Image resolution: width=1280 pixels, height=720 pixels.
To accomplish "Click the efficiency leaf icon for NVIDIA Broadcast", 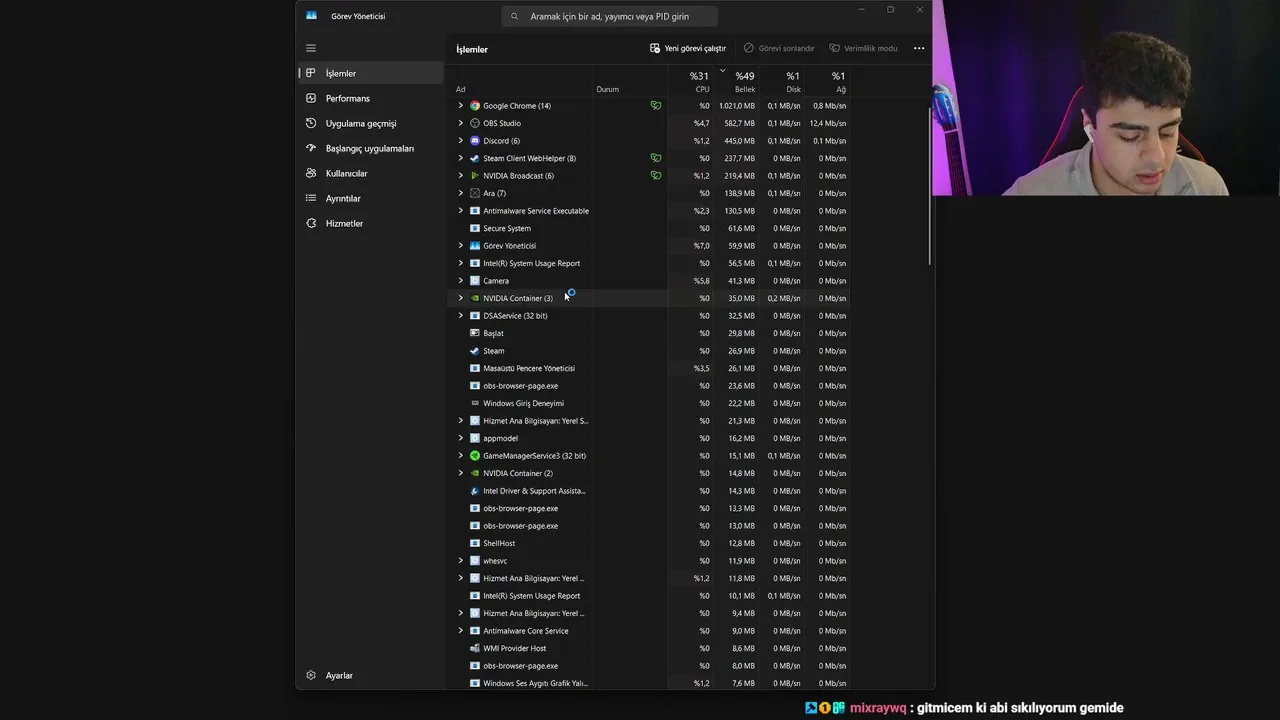I will (656, 176).
